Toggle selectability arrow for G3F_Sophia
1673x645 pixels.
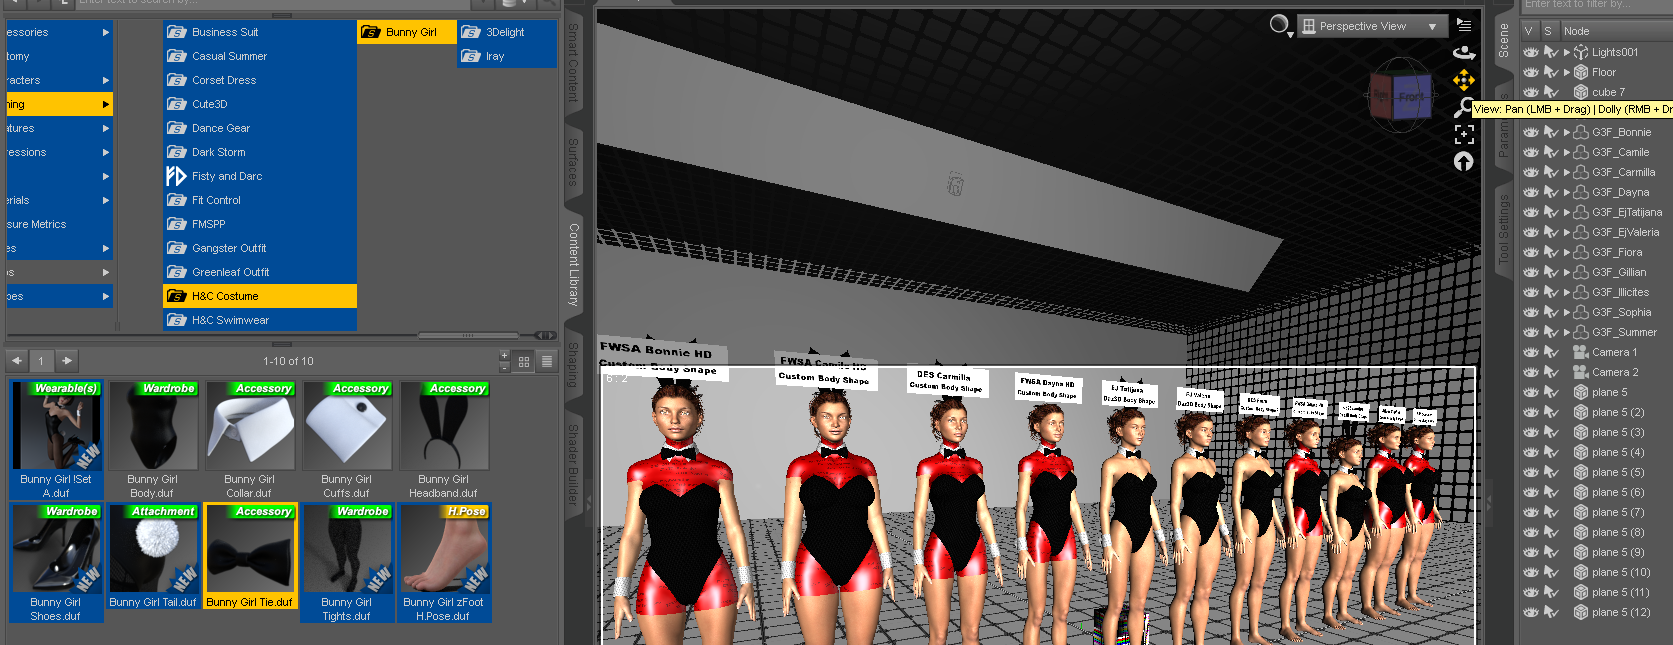1551,312
